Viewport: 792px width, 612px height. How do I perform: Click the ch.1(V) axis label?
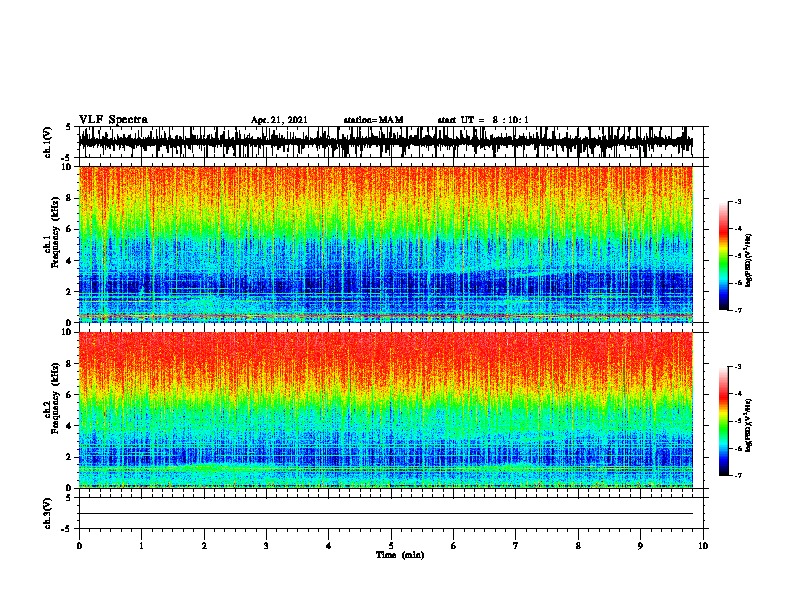click(x=47, y=142)
